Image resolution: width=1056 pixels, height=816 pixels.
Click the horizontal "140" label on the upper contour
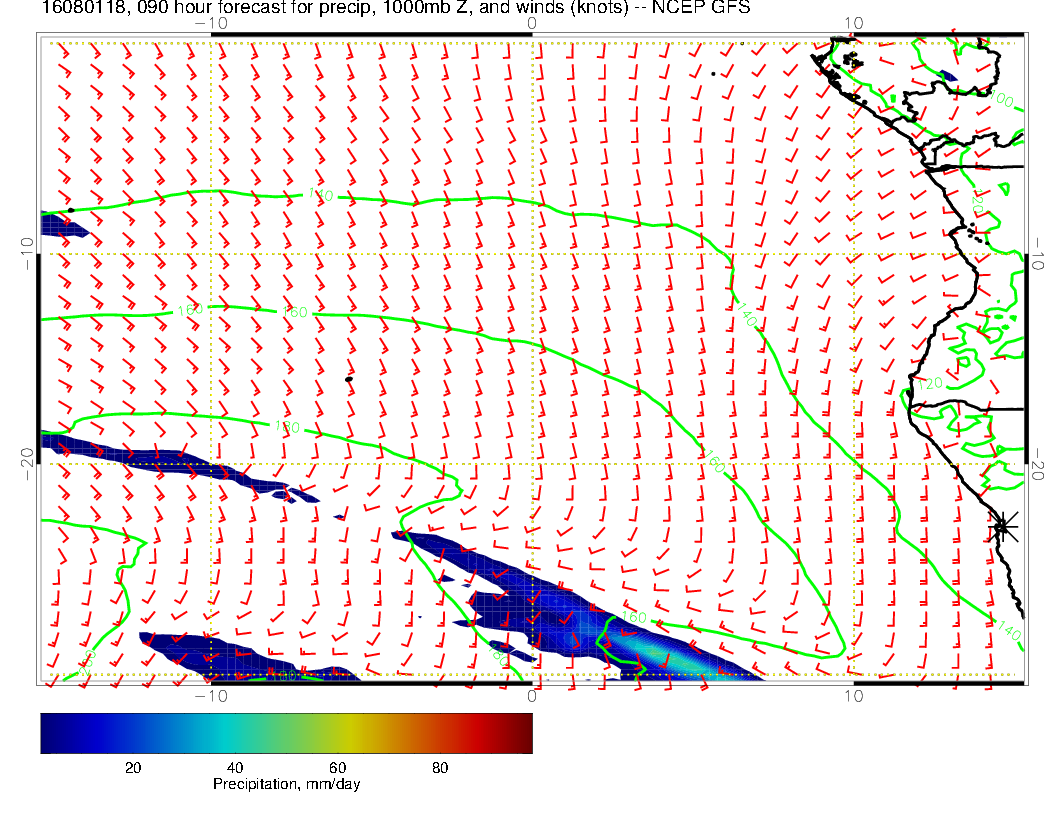click(x=321, y=195)
